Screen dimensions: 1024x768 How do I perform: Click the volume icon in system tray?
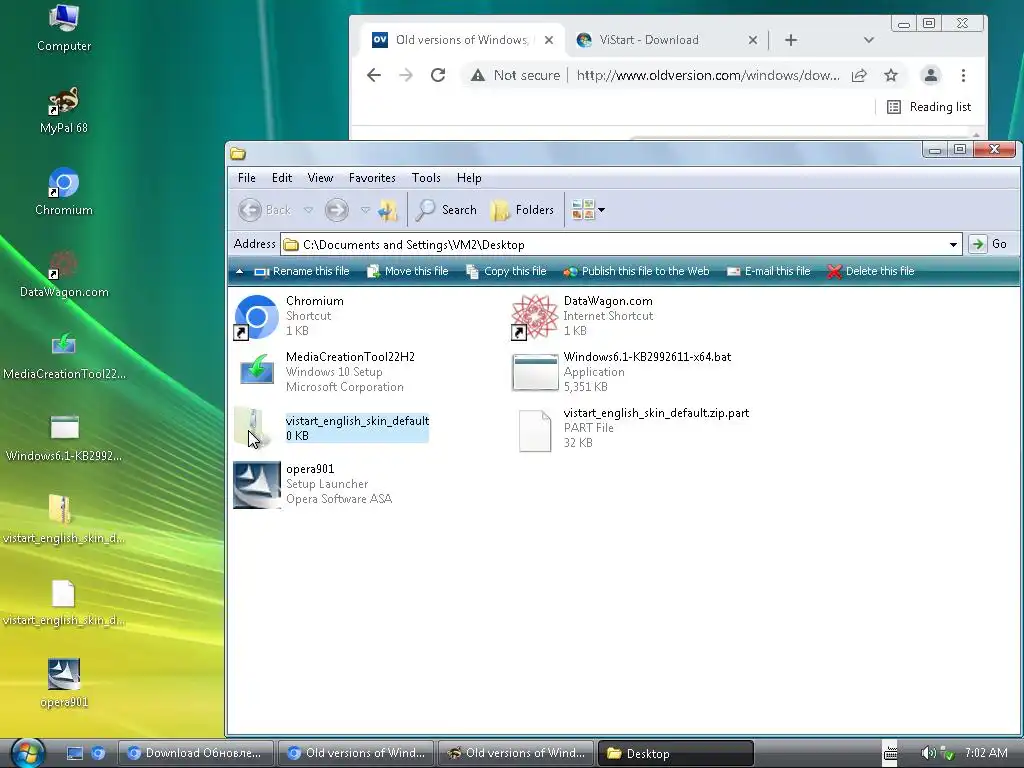coord(928,753)
